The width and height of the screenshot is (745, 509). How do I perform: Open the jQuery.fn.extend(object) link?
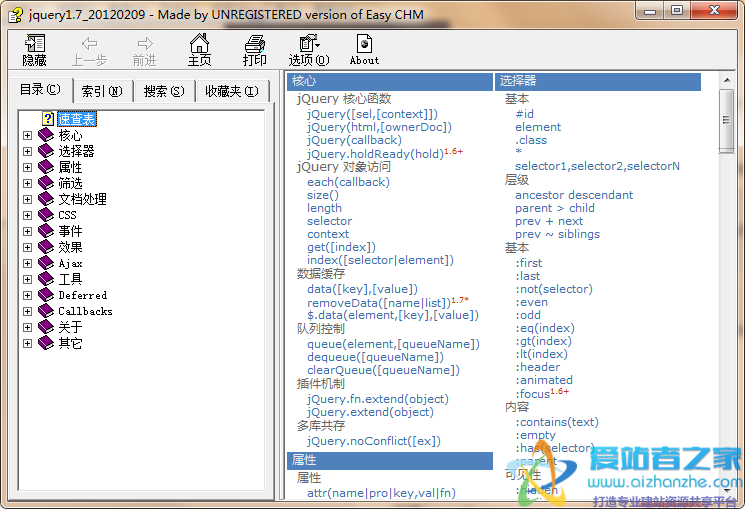pos(378,399)
